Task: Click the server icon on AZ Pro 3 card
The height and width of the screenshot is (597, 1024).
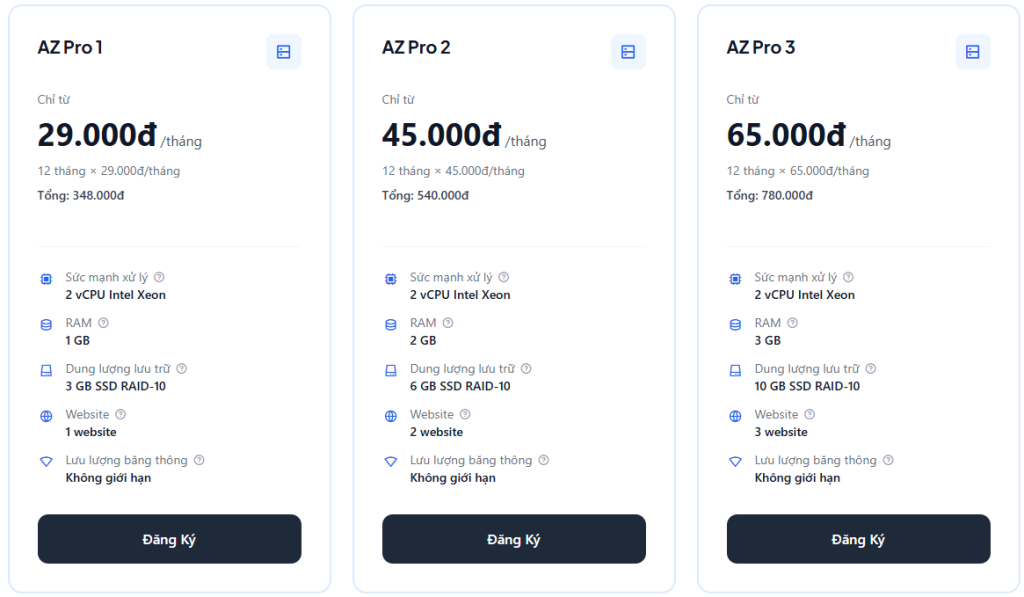Action: click(972, 52)
